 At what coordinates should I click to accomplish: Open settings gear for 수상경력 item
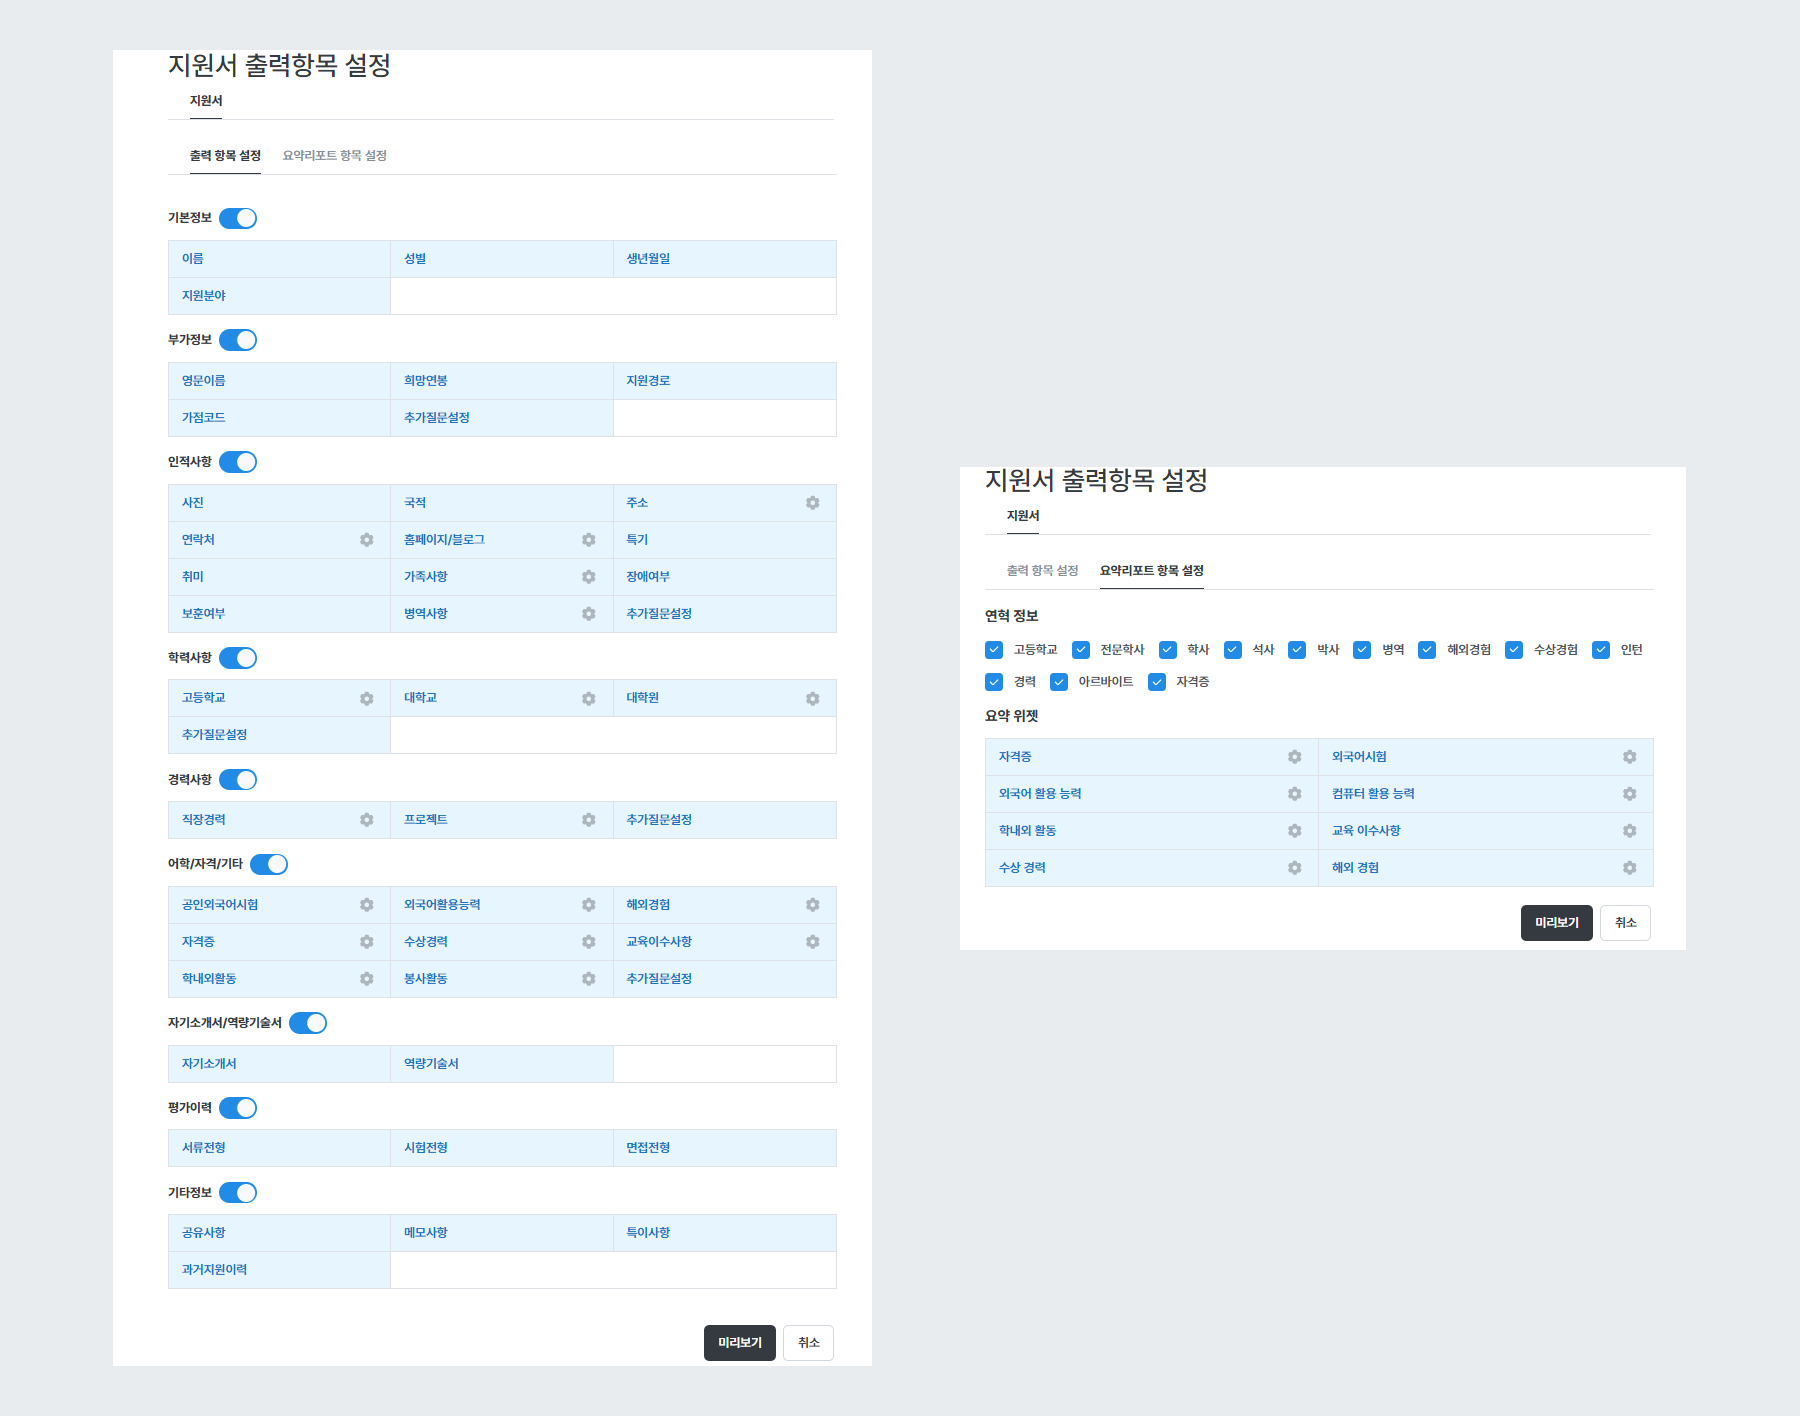(x=589, y=942)
